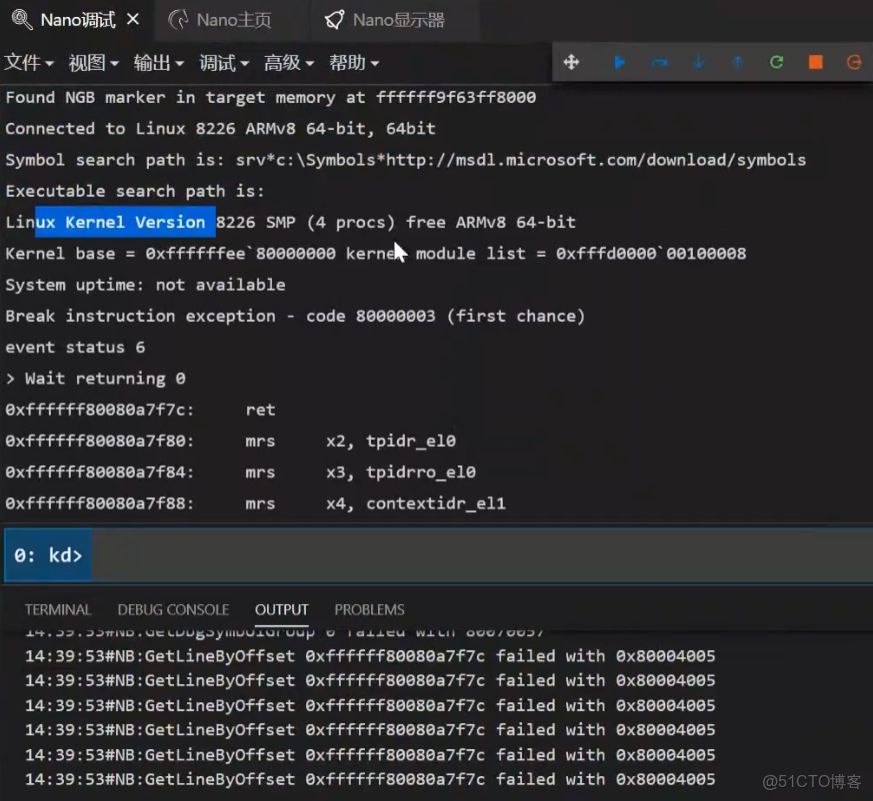This screenshot has height=801, width=873.
Task: Click the 'Connected to Linux 8226 ARMv8' line
Action: coord(220,129)
